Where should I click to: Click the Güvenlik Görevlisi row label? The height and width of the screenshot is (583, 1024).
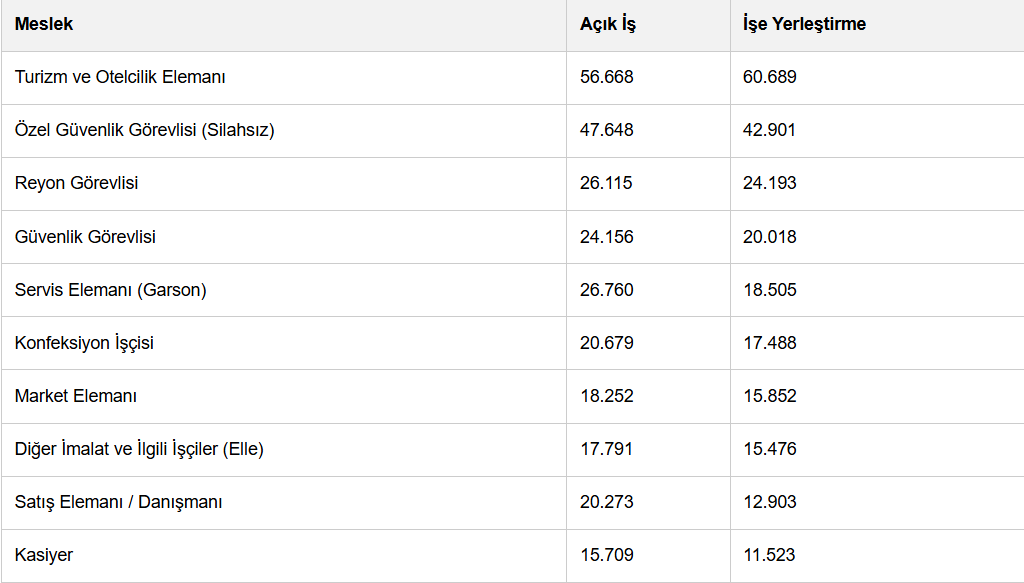pyautogui.click(x=85, y=237)
